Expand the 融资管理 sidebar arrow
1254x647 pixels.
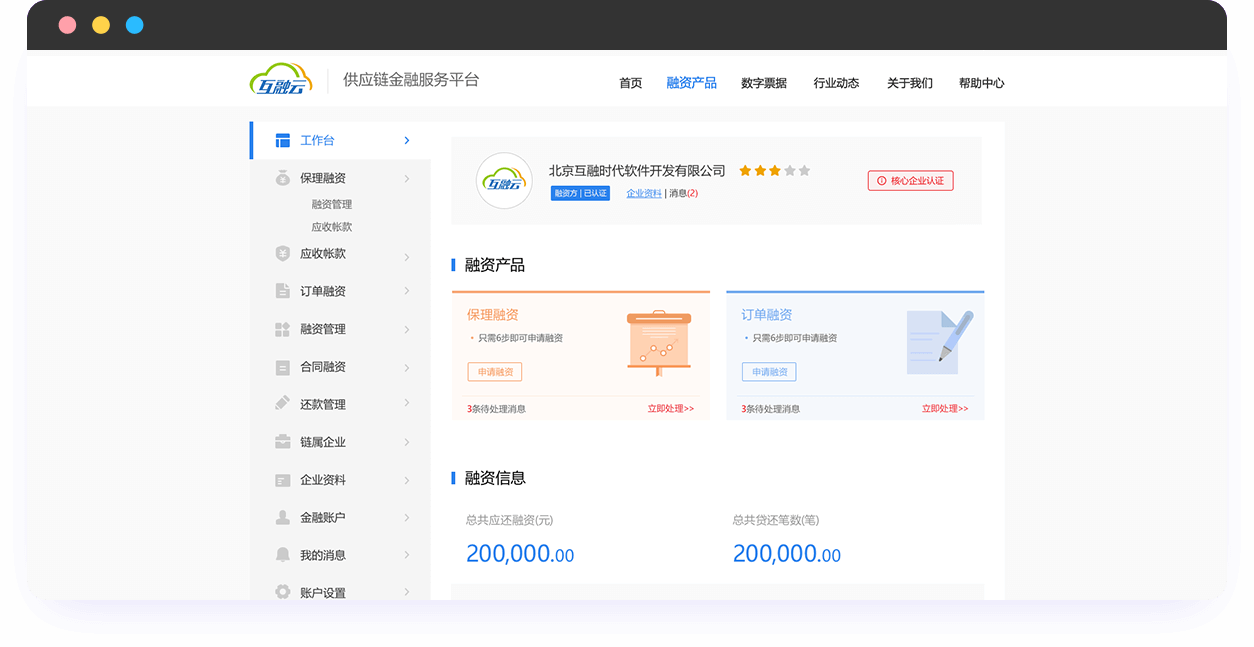point(407,330)
